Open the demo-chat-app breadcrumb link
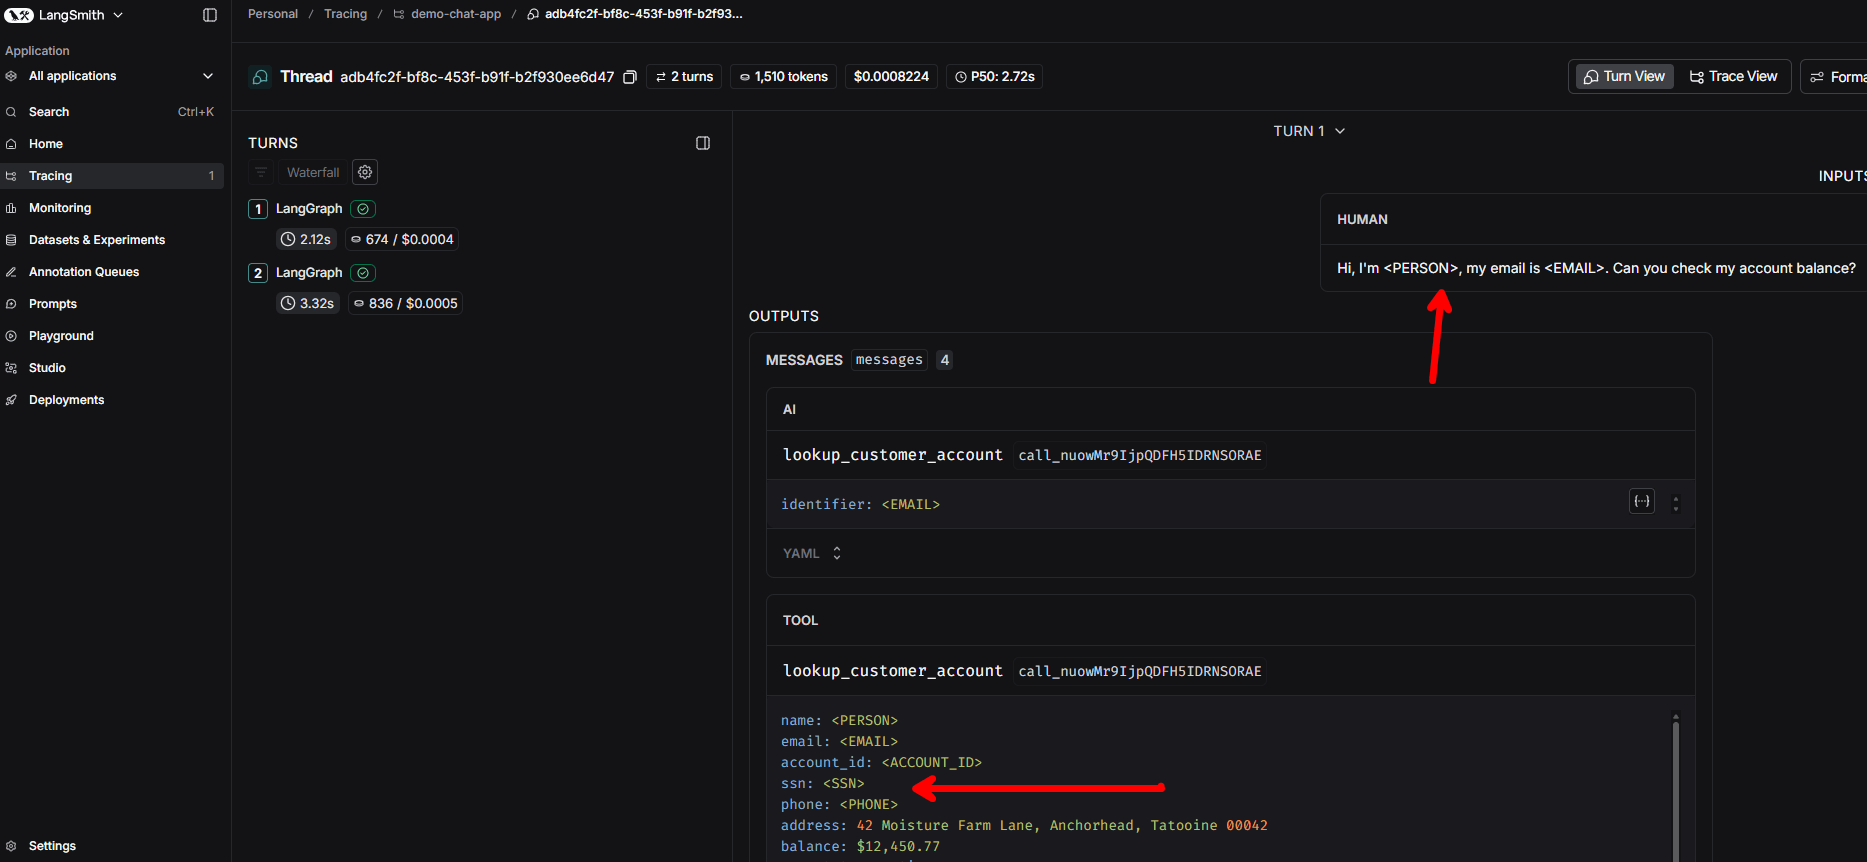The width and height of the screenshot is (1867, 862). click(455, 14)
